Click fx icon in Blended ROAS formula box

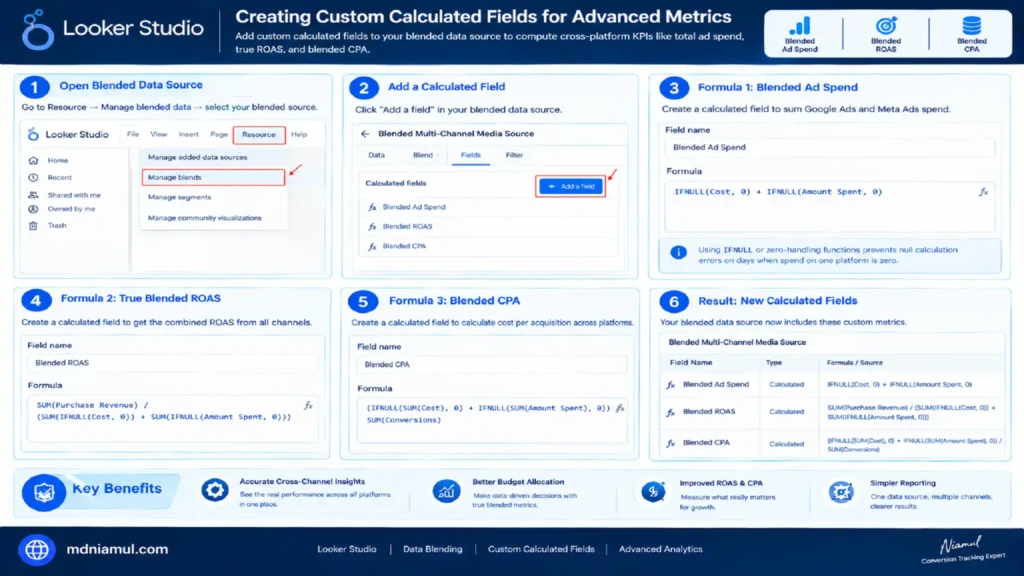308,406
